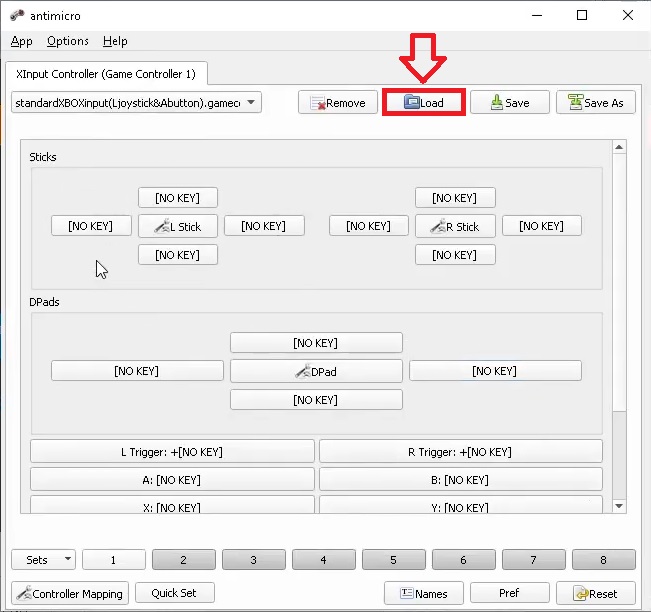Open L Stick settings
This screenshot has height=612, width=651.
178,226
